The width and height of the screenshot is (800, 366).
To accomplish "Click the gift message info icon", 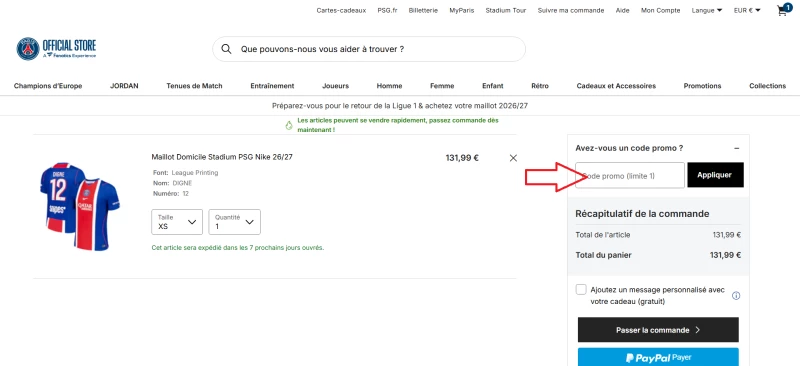I will [736, 296].
